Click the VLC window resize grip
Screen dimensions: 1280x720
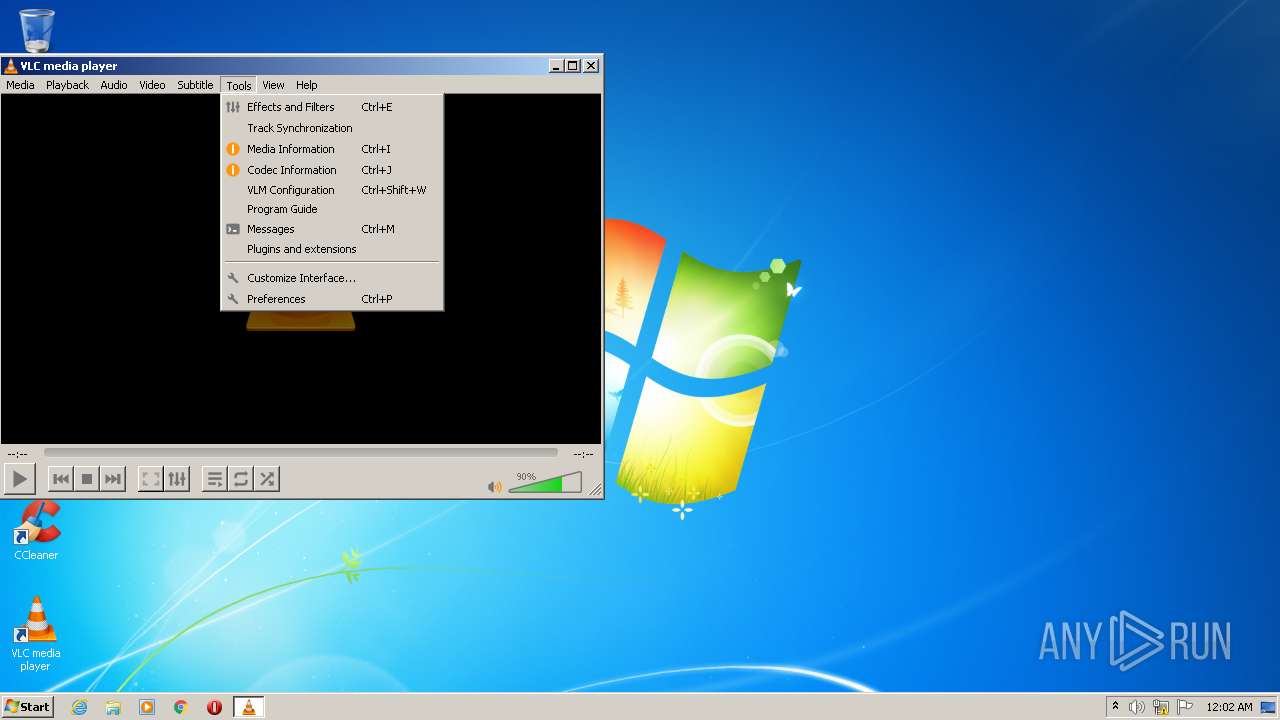pos(596,490)
